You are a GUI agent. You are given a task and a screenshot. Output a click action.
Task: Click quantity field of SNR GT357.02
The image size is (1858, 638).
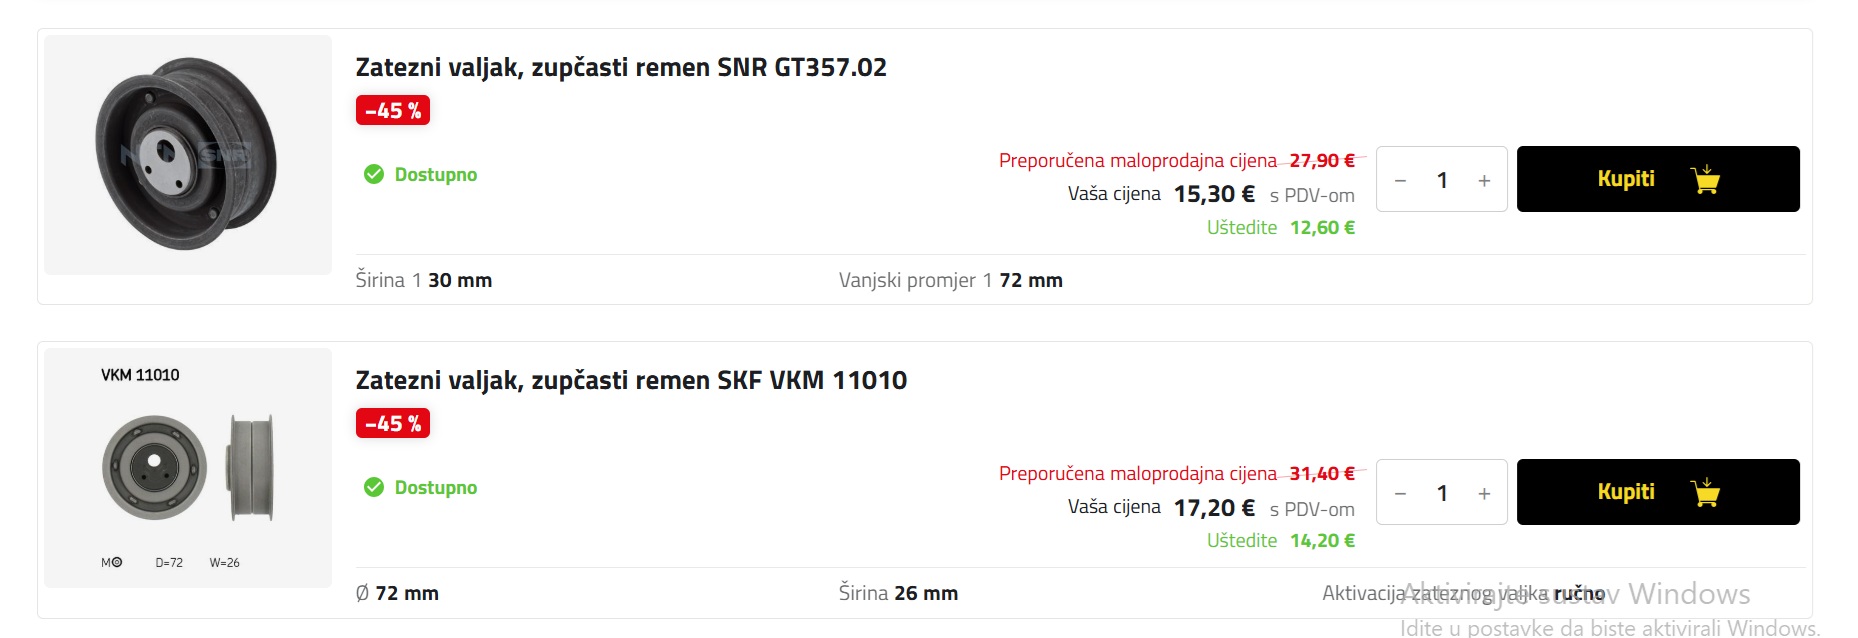tap(1442, 180)
